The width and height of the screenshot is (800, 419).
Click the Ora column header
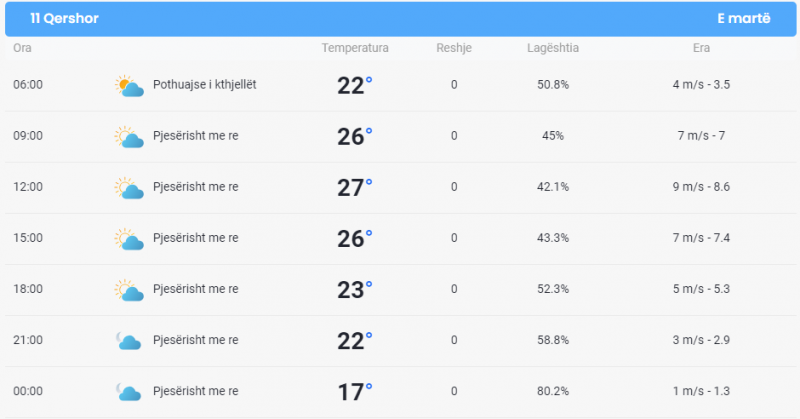click(x=22, y=48)
